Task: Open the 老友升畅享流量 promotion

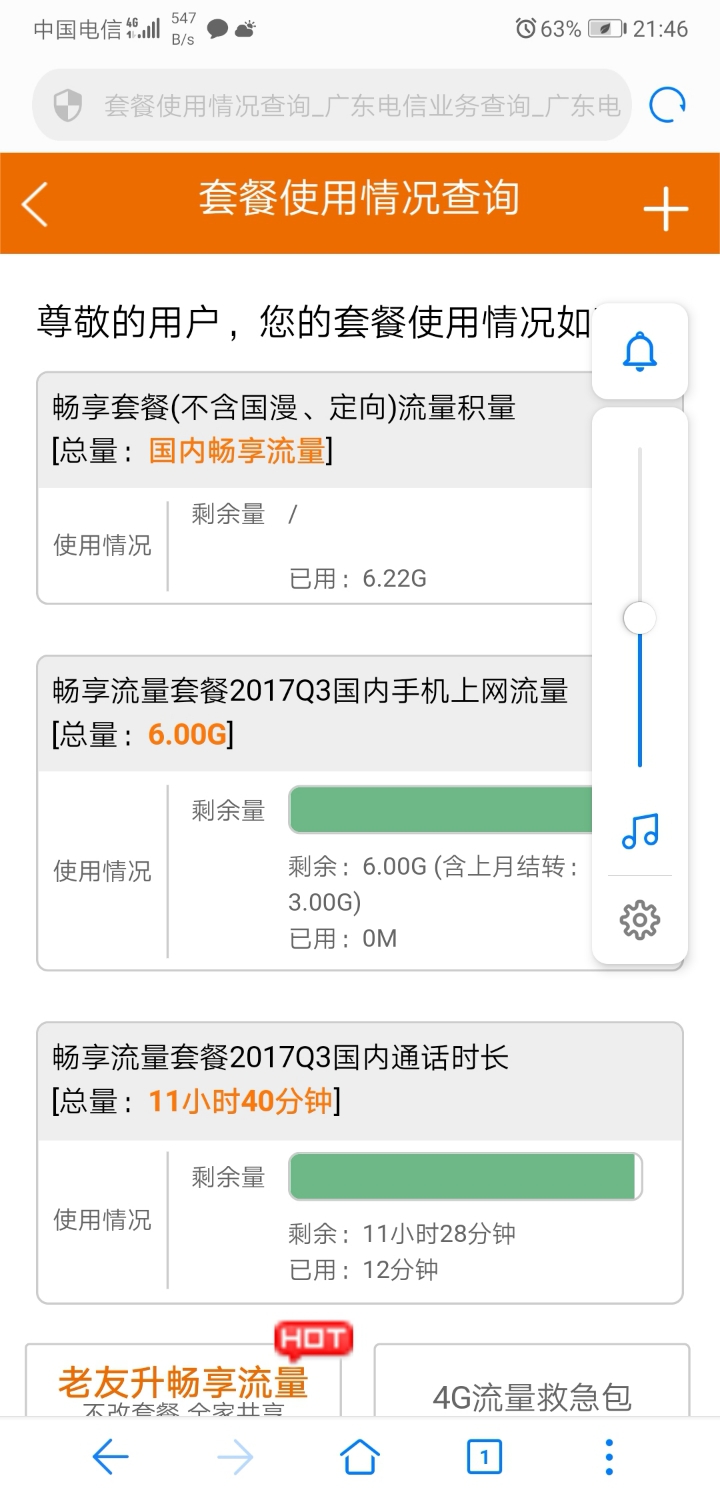Action: click(183, 1384)
